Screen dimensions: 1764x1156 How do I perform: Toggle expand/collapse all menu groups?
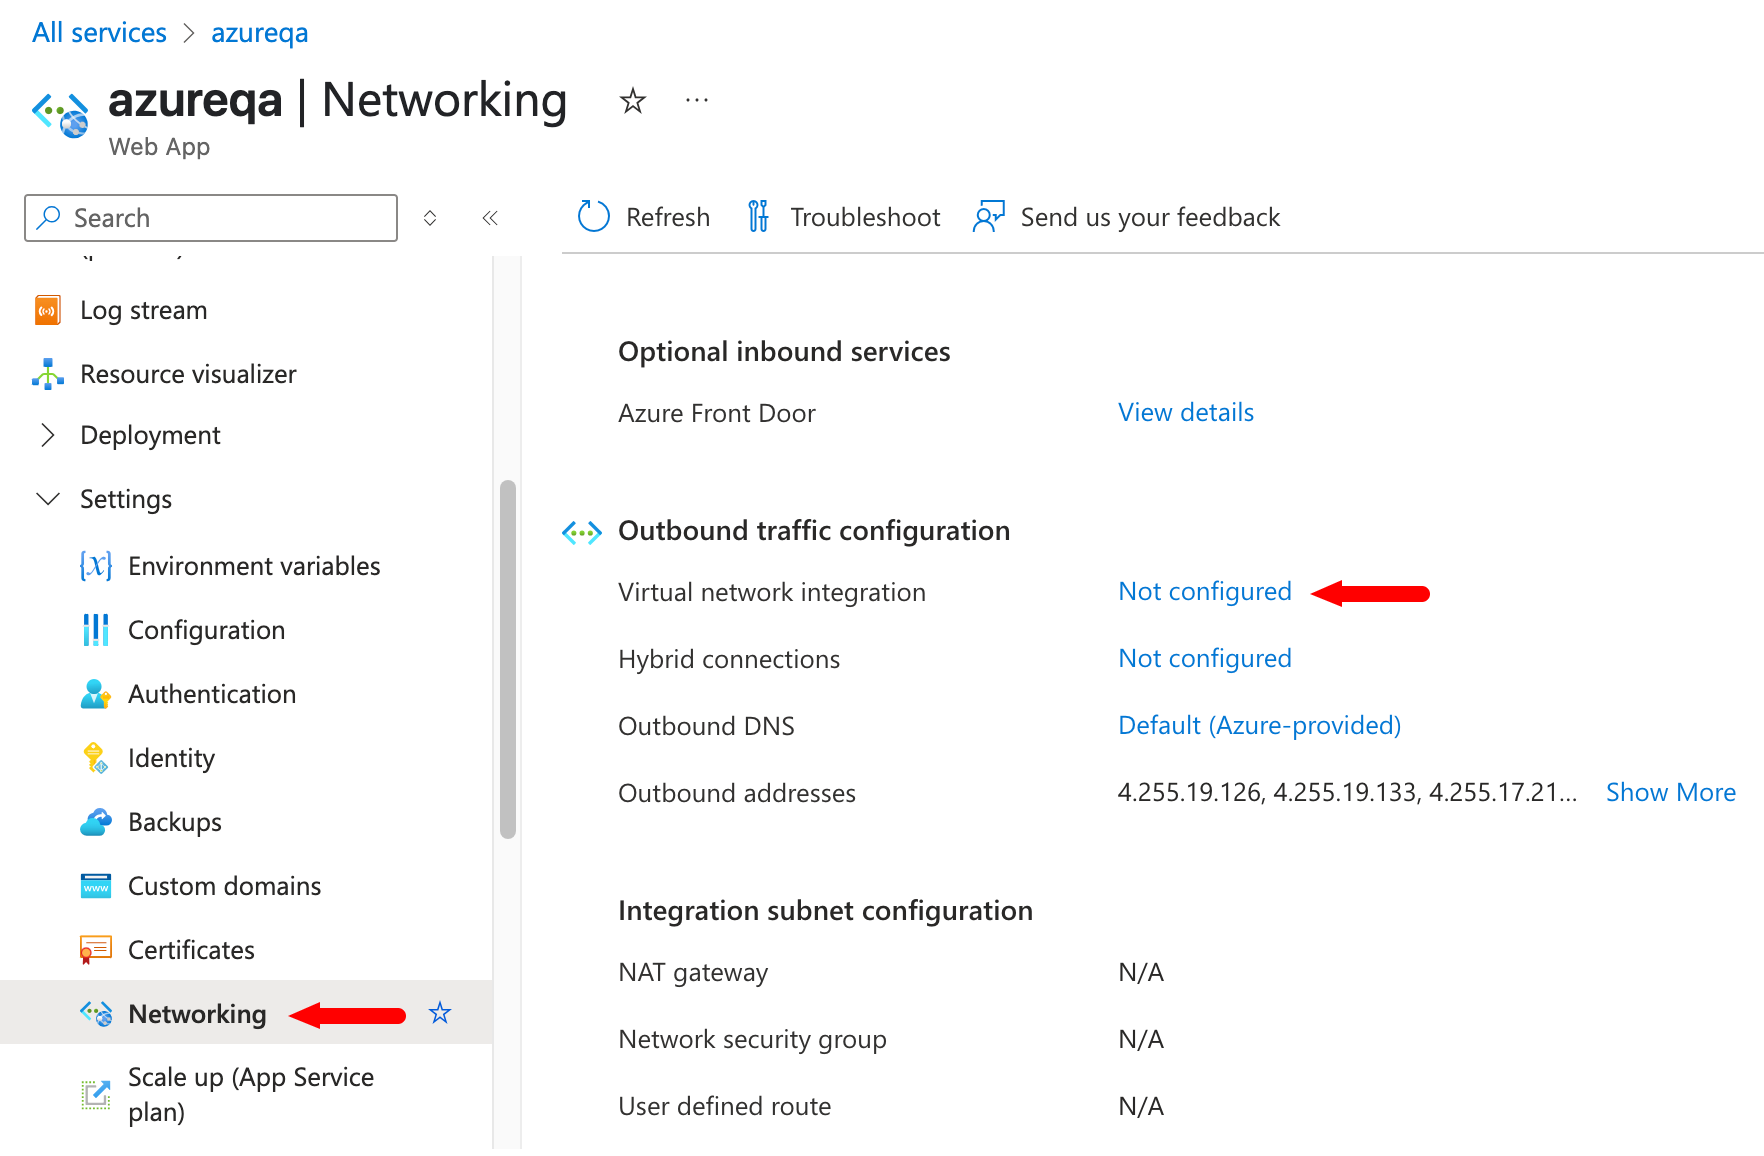point(430,218)
